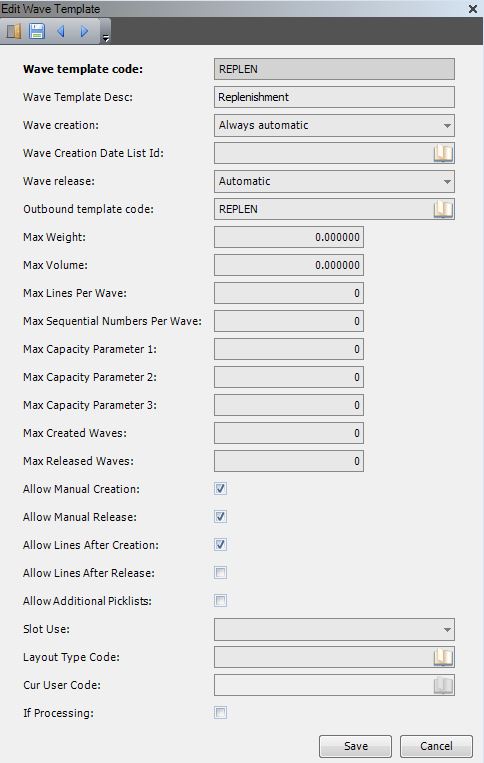
Task: Click the 'If Processing:' label
Action: (58, 713)
